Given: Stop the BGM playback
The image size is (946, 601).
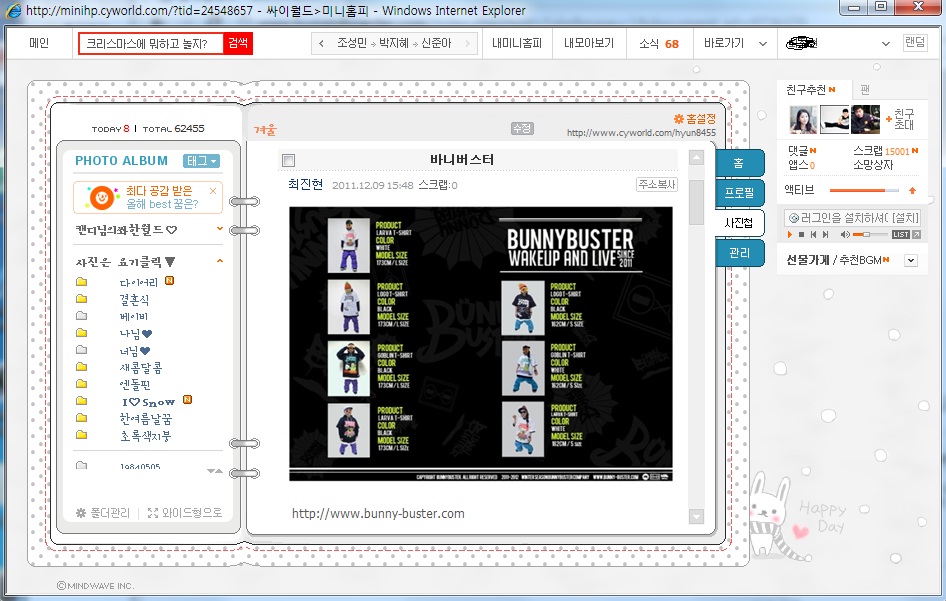Looking at the screenshot, I should [801, 234].
